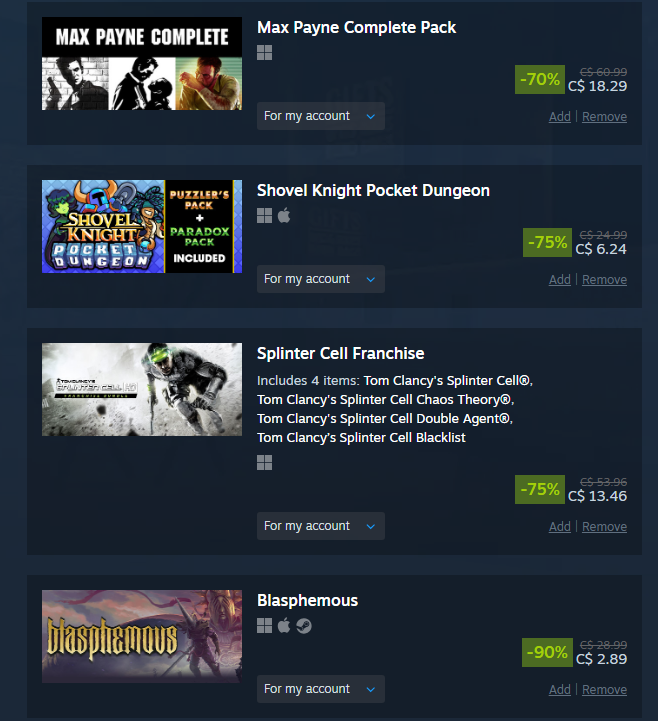Click Add link for Blasphemous
This screenshot has width=658, height=721.
tap(560, 690)
